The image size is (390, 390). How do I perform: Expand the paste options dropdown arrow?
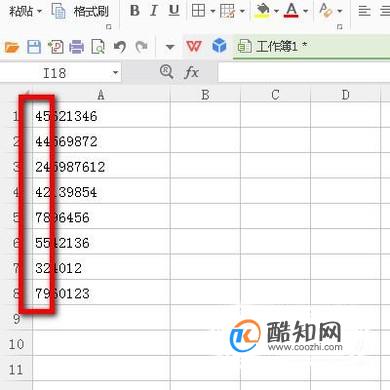[39, 11]
